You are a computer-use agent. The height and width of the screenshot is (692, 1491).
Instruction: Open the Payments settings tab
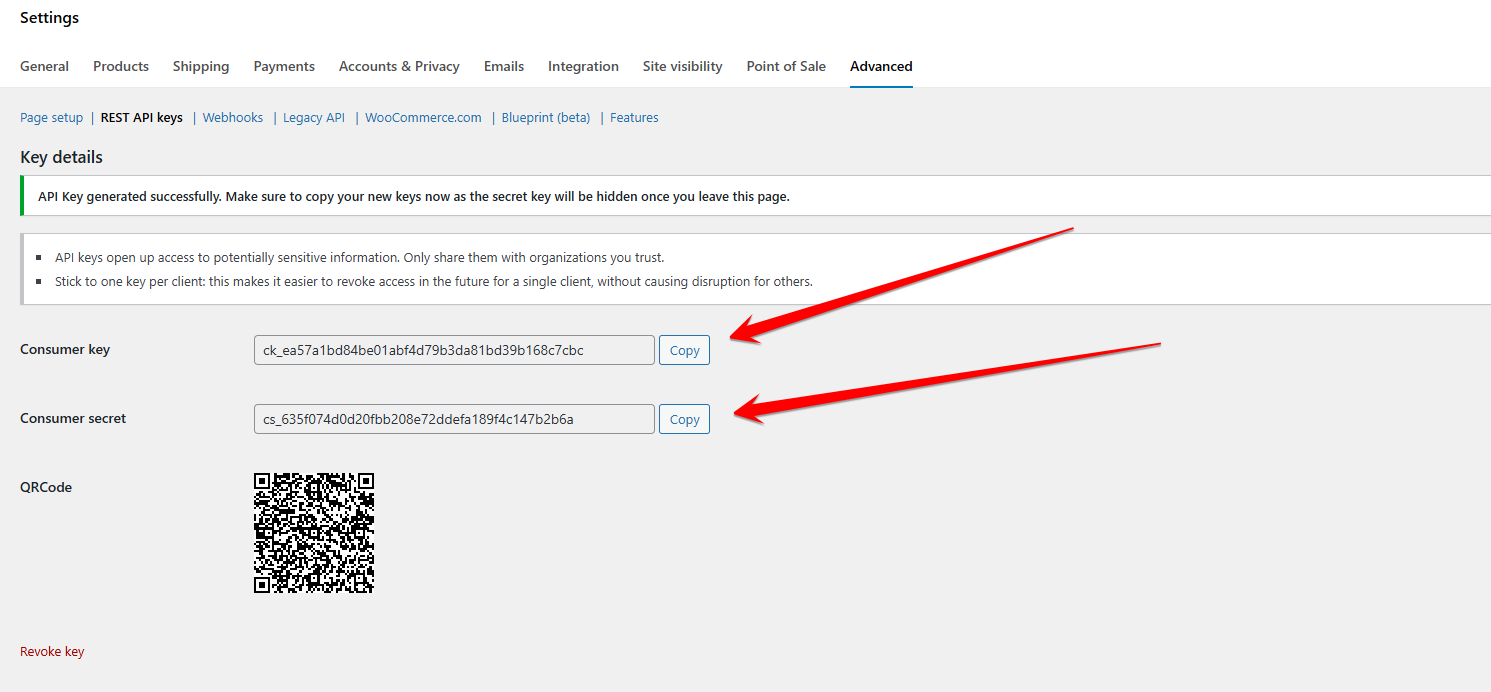pos(284,66)
